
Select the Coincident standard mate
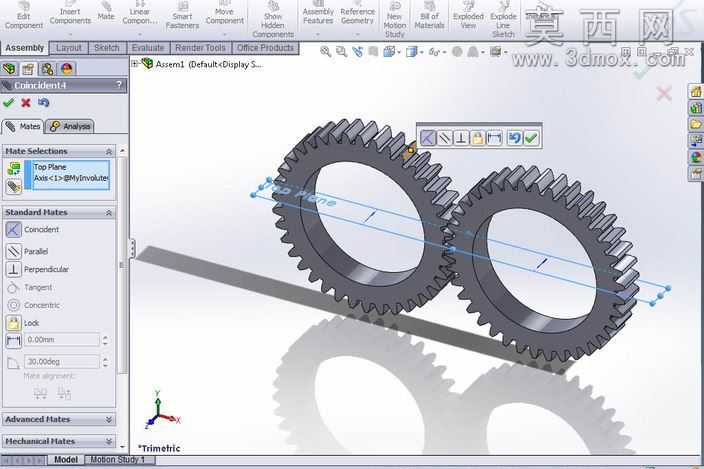pos(13,230)
